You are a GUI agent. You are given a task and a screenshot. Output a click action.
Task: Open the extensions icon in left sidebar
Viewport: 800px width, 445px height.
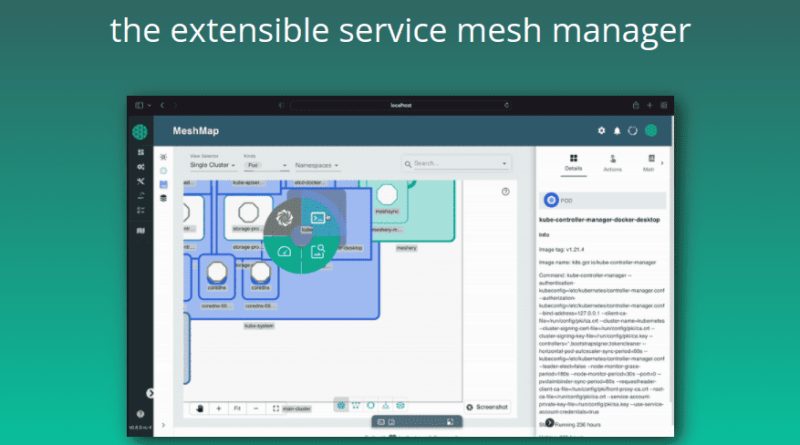pyautogui.click(x=141, y=231)
